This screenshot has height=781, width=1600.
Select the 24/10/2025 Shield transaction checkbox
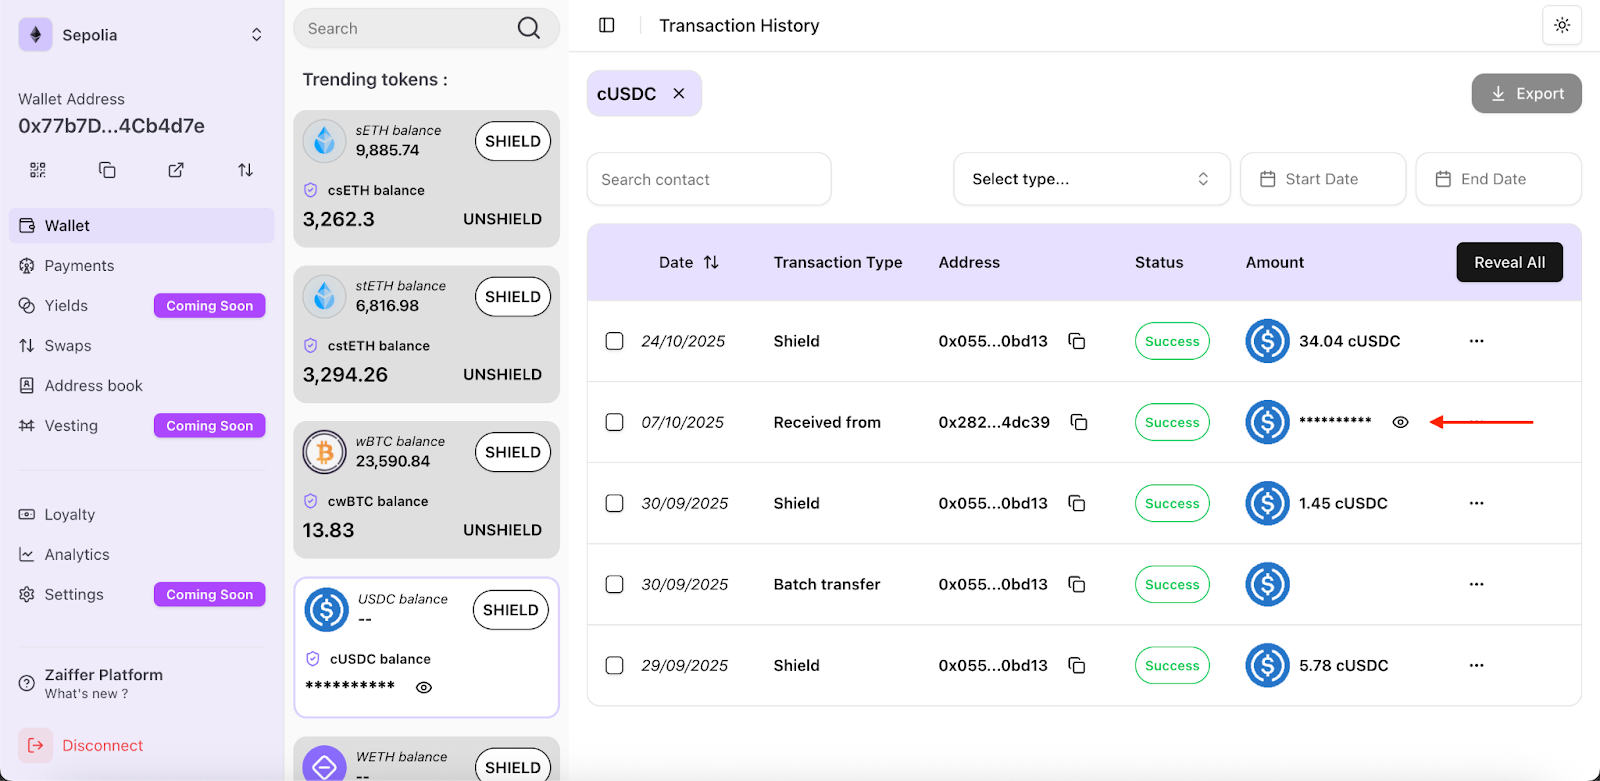[x=615, y=341]
